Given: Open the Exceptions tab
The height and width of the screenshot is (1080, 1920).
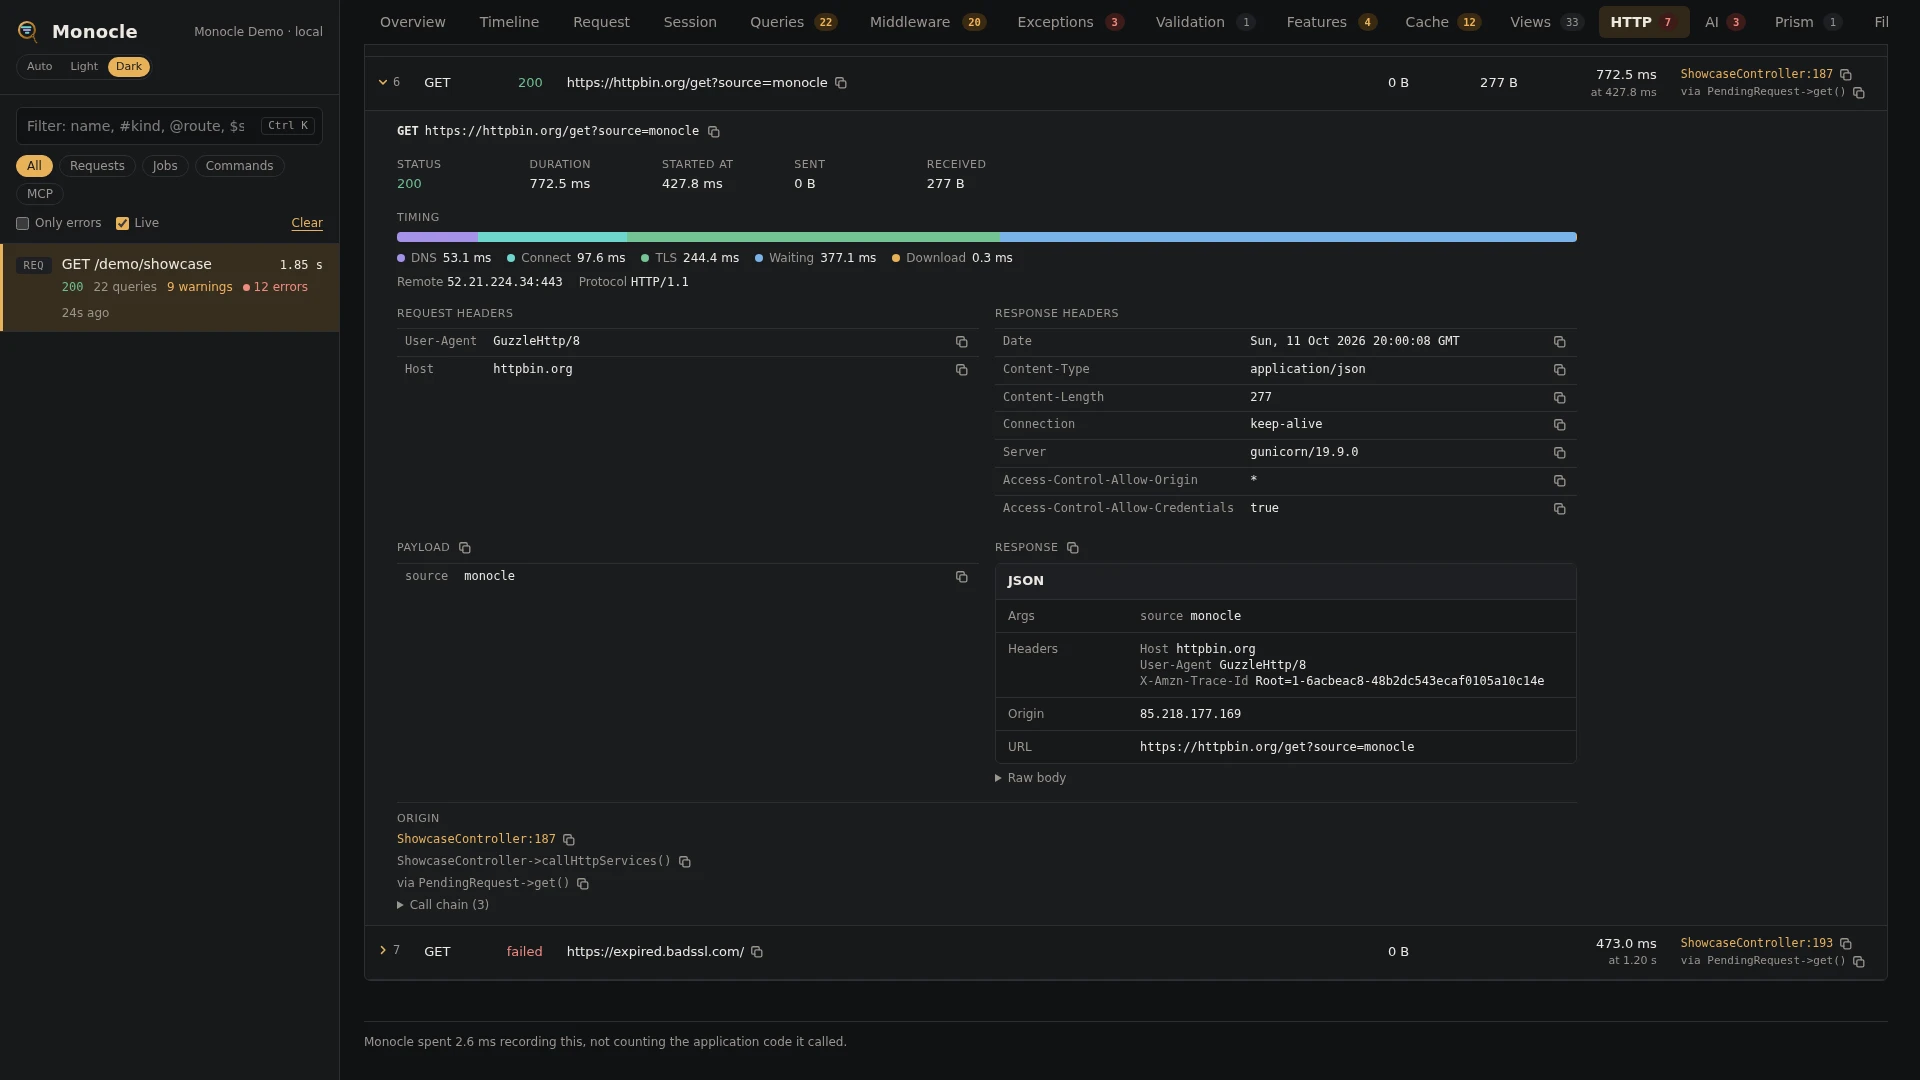Looking at the screenshot, I should (x=1070, y=22).
